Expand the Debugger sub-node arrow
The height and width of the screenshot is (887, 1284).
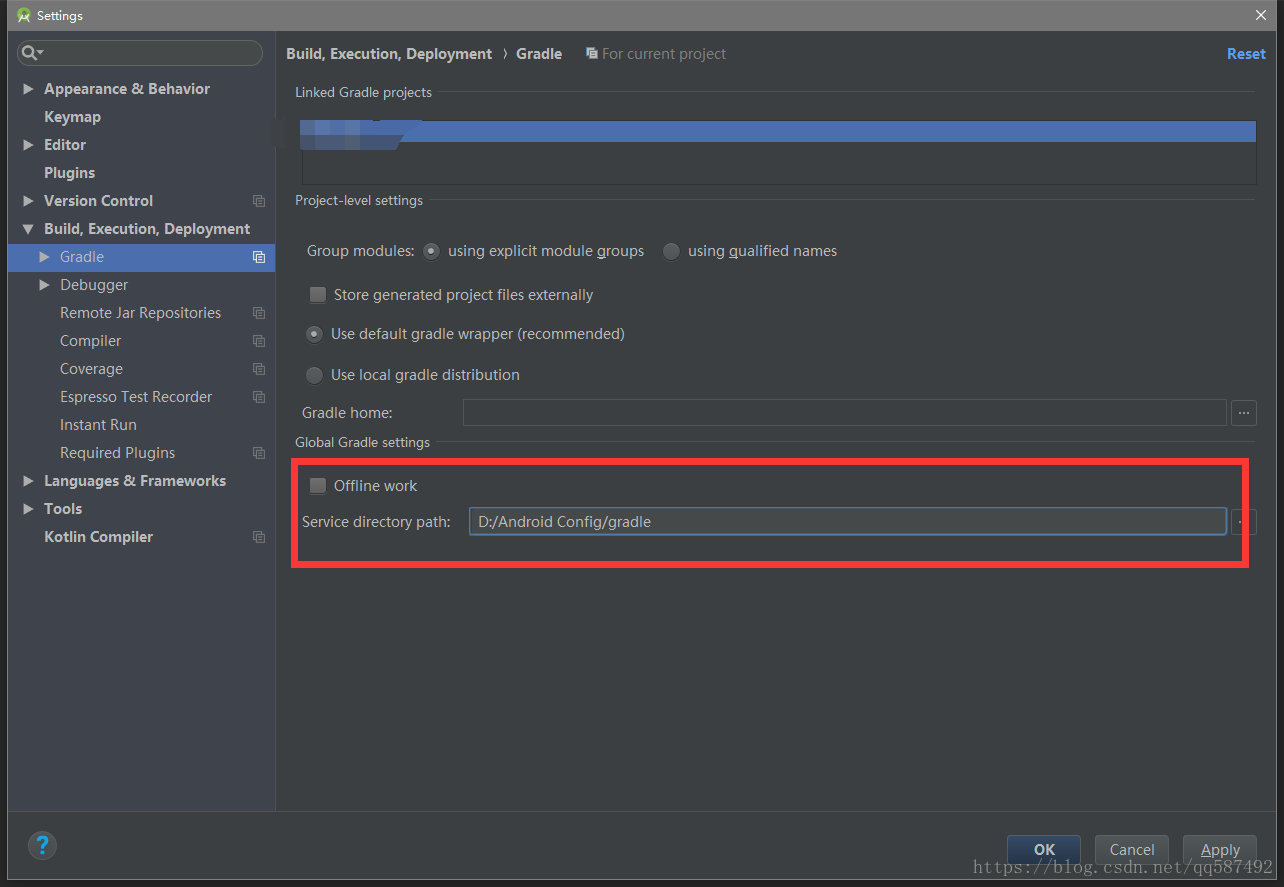tap(44, 285)
